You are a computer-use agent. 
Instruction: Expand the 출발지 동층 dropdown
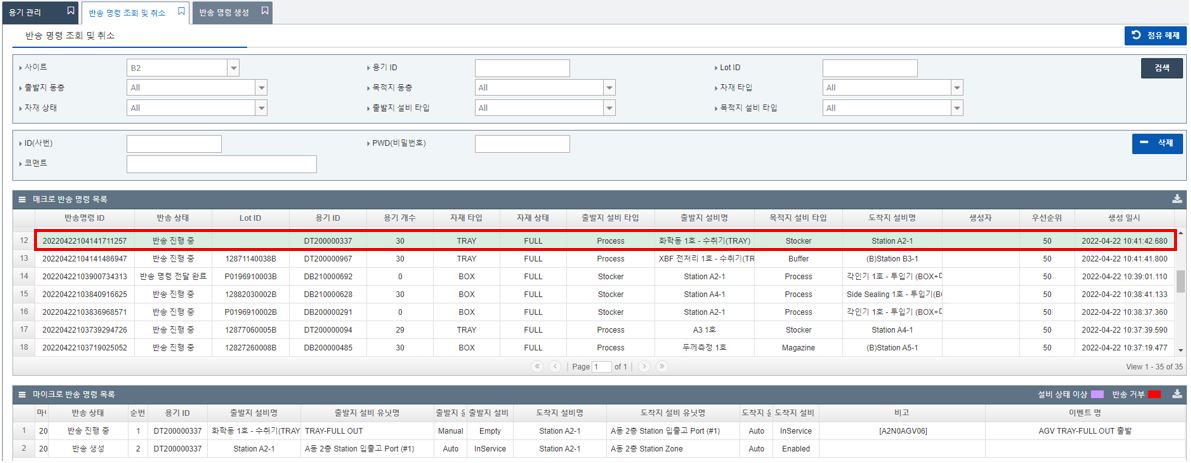(261, 88)
